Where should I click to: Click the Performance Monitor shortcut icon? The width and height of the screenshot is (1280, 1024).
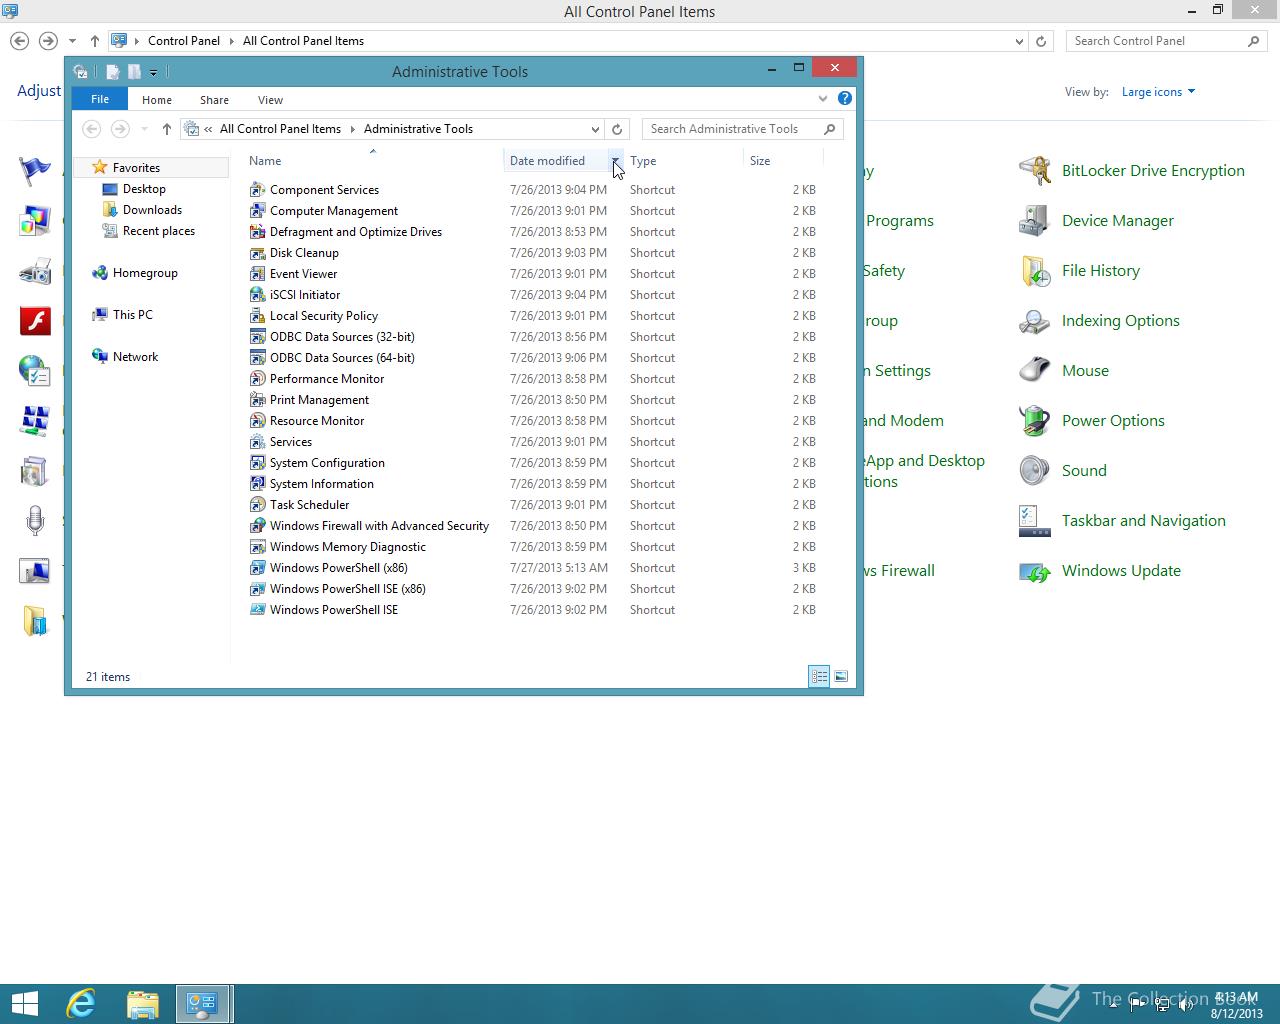(257, 379)
